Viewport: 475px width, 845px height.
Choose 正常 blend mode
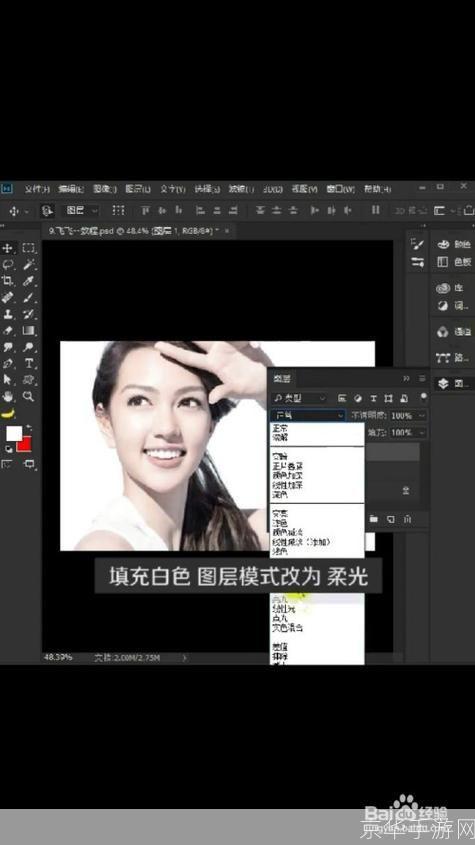coord(280,427)
